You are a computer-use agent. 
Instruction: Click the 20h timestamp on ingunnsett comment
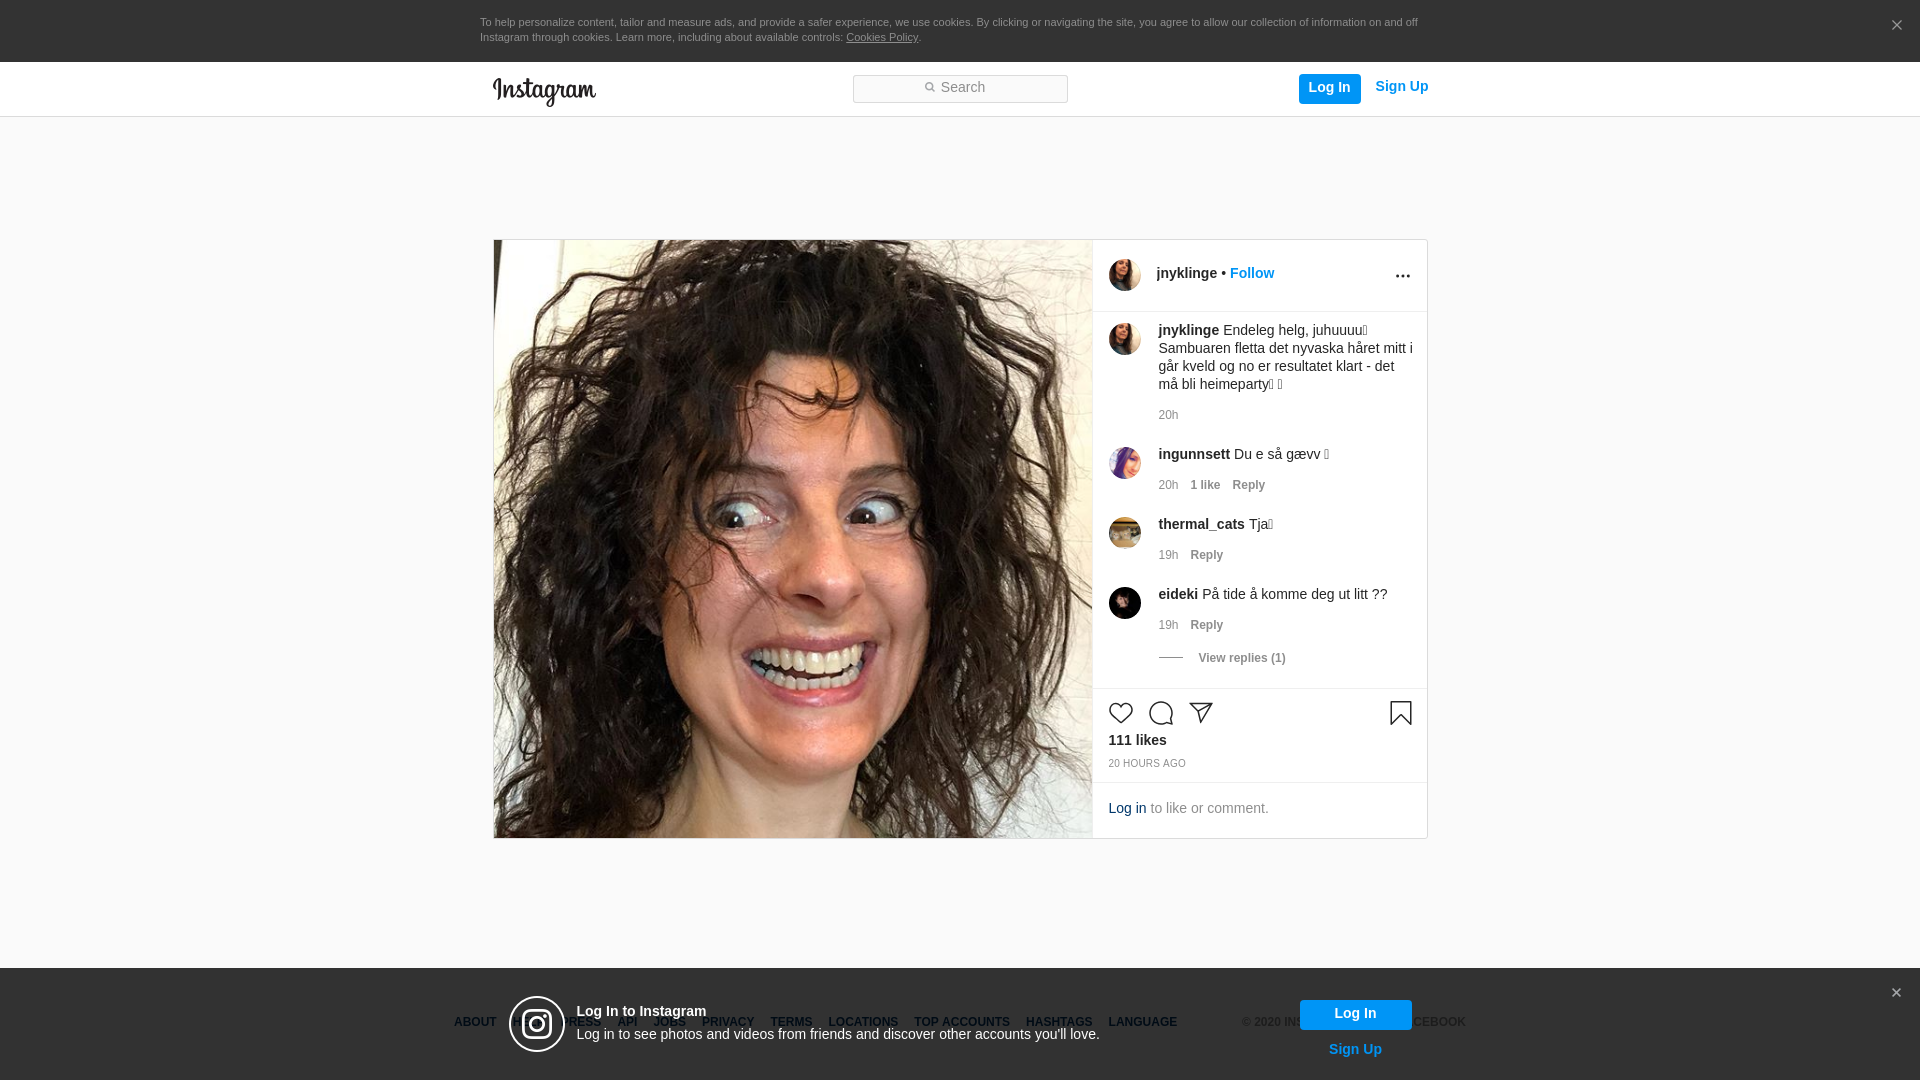[1168, 485]
